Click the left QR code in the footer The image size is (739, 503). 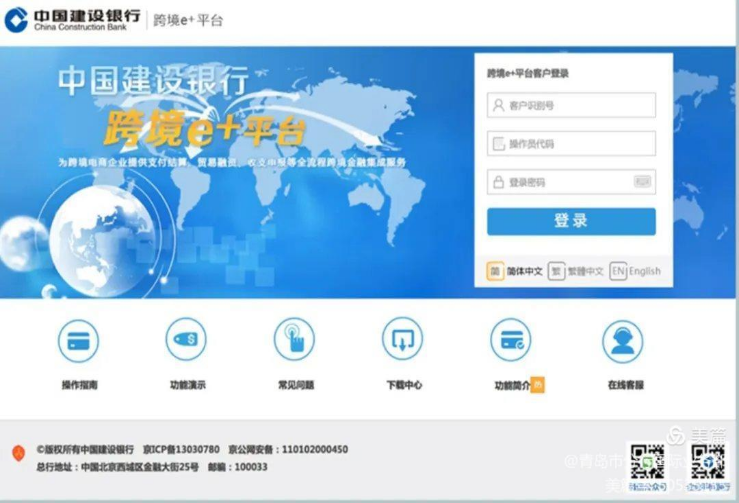[648, 462]
